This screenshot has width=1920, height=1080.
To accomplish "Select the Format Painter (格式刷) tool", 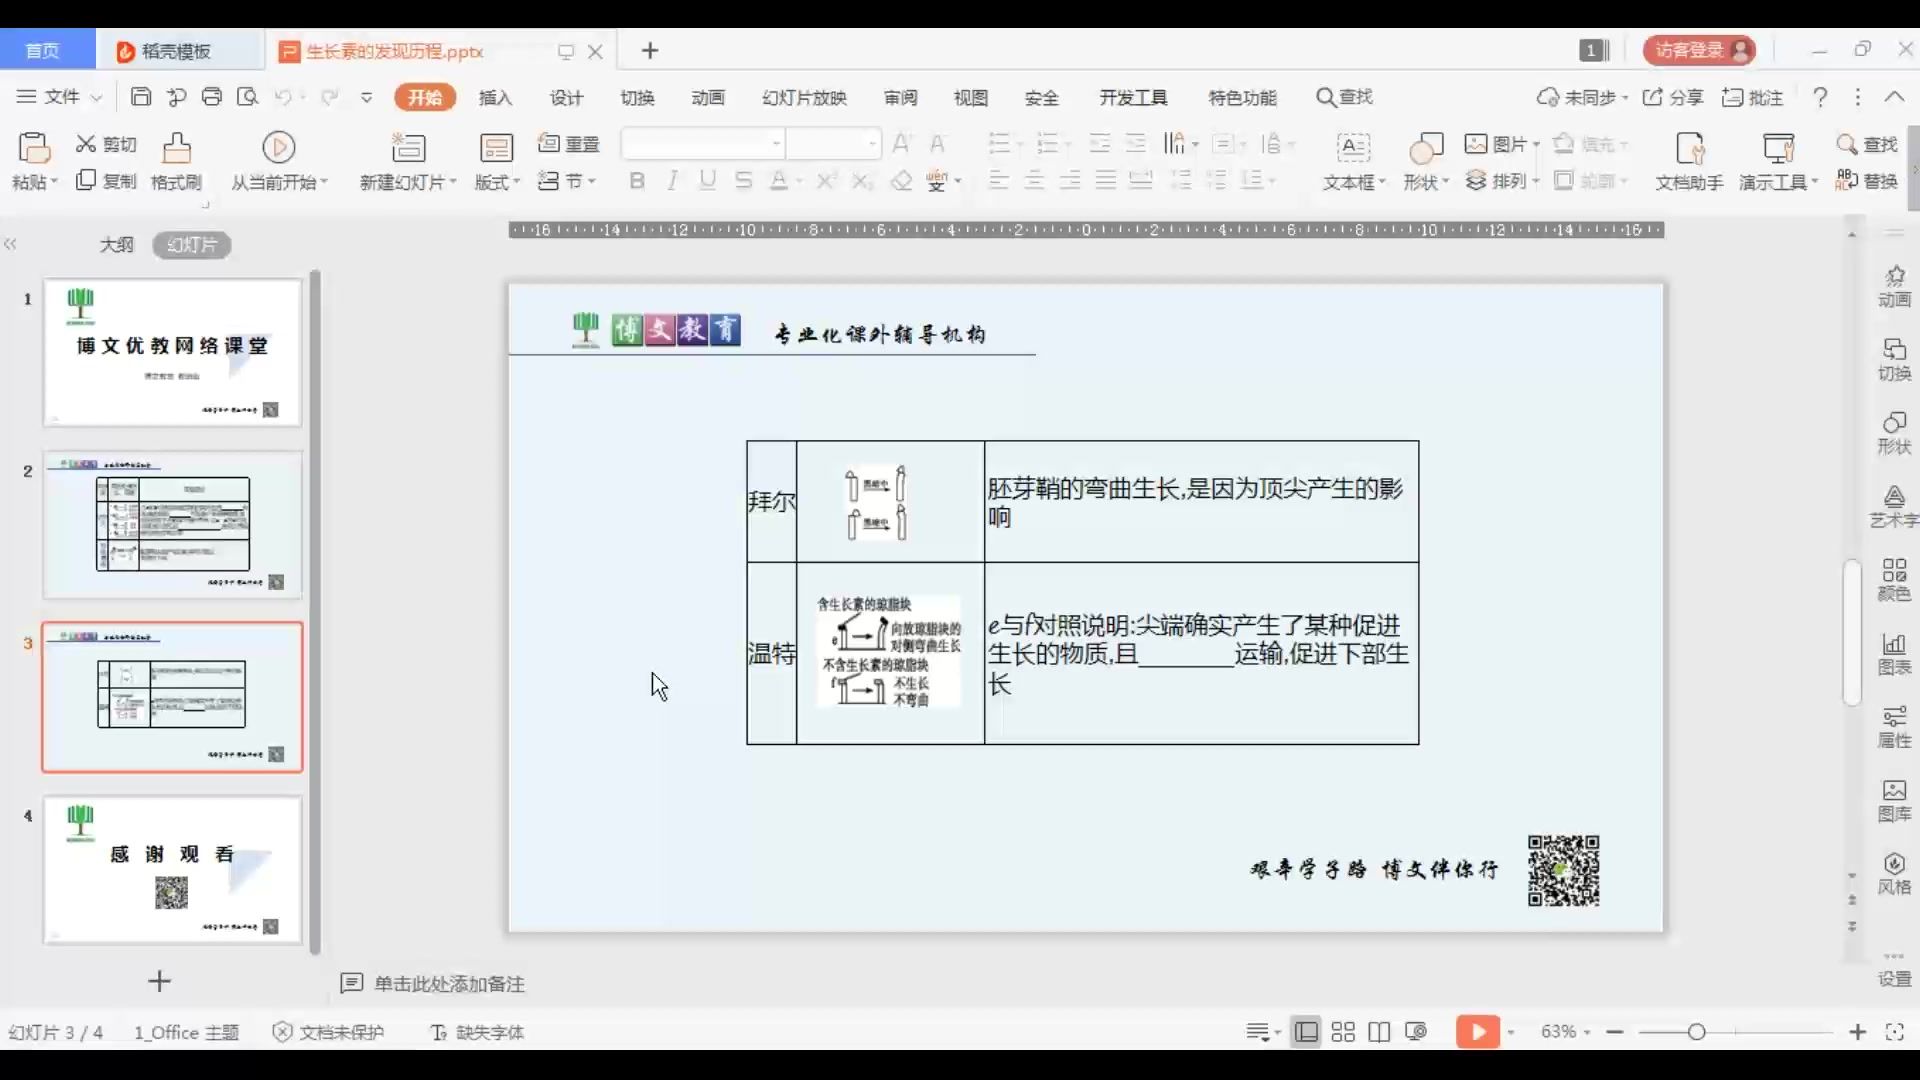I will (x=176, y=161).
